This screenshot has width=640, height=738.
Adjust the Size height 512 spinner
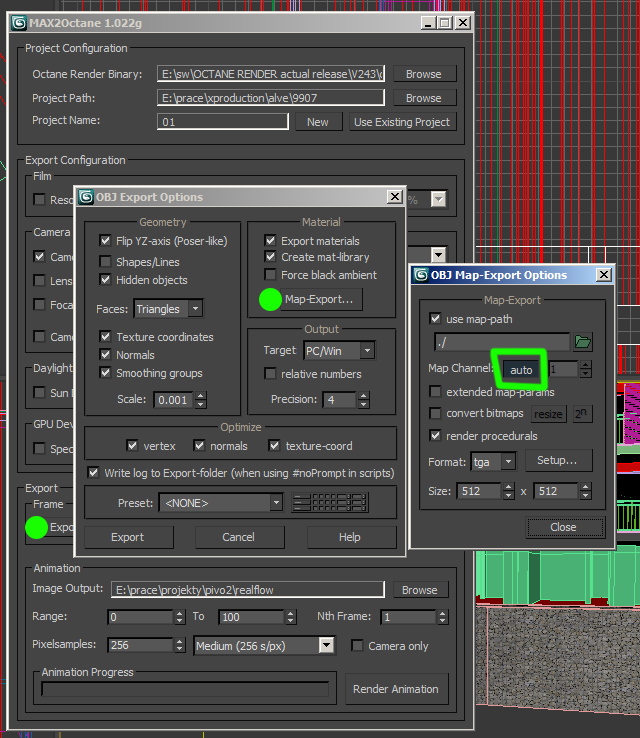tap(586, 491)
